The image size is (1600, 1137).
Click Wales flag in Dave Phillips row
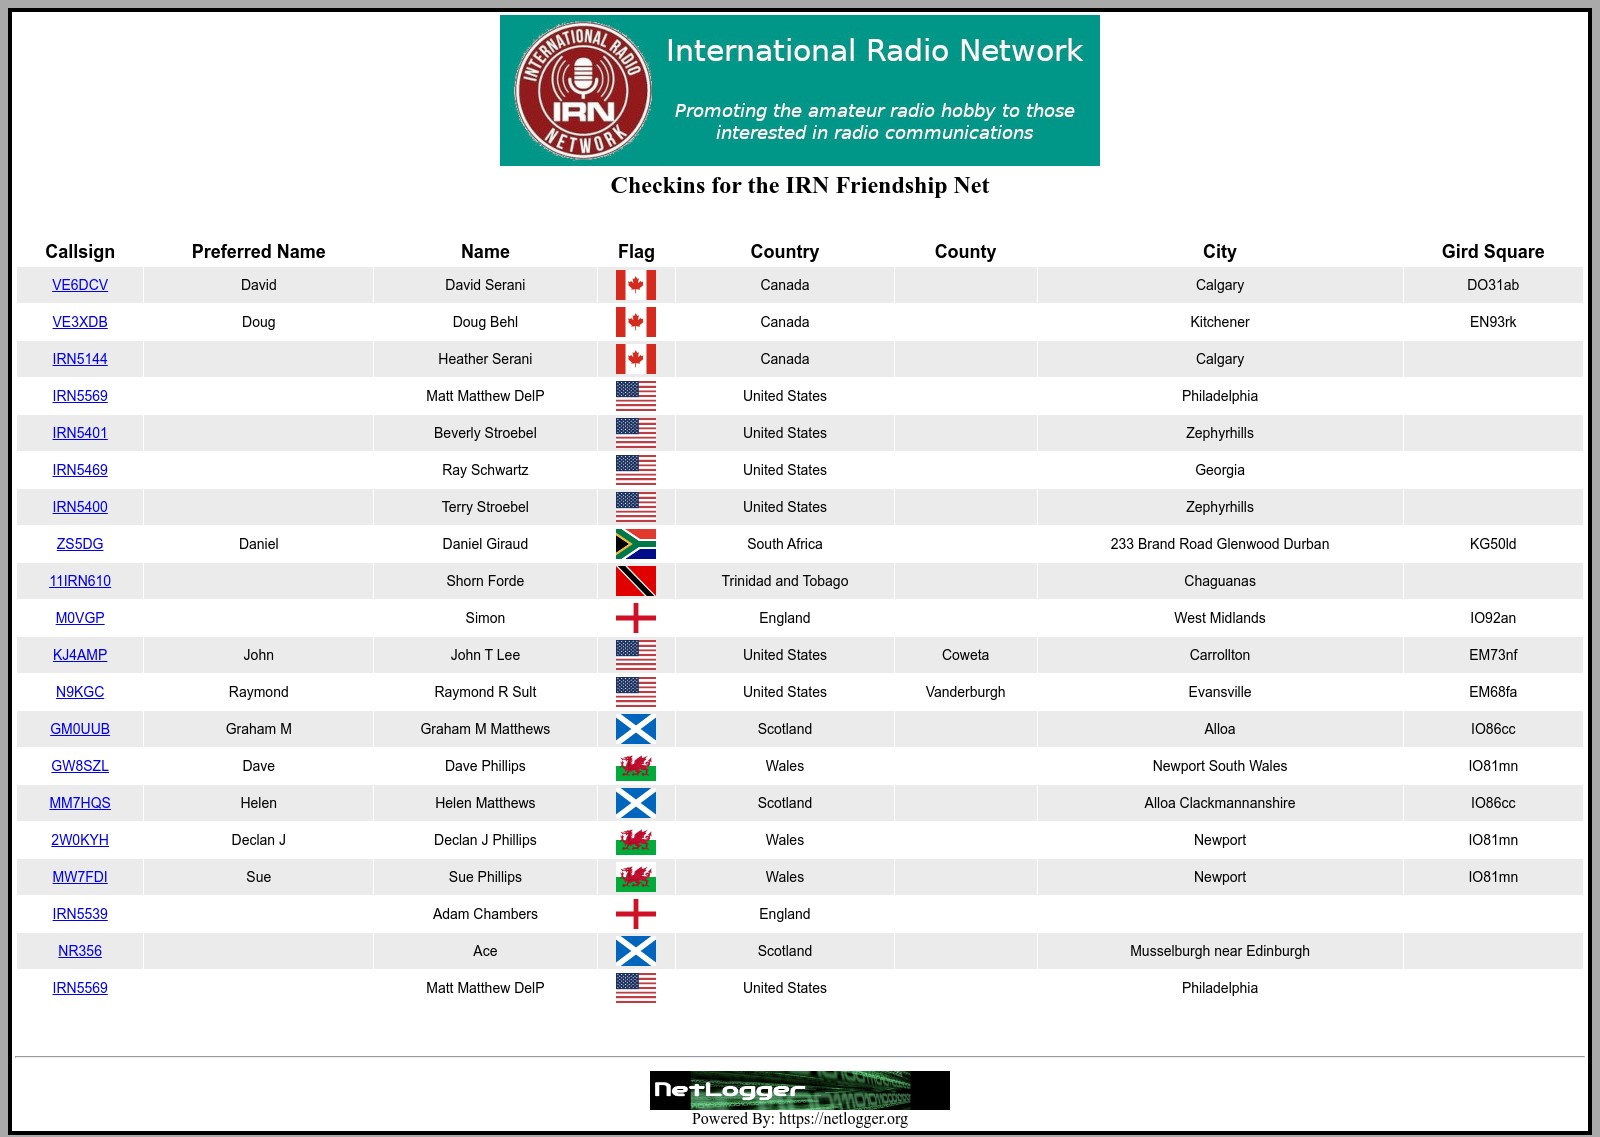click(635, 766)
